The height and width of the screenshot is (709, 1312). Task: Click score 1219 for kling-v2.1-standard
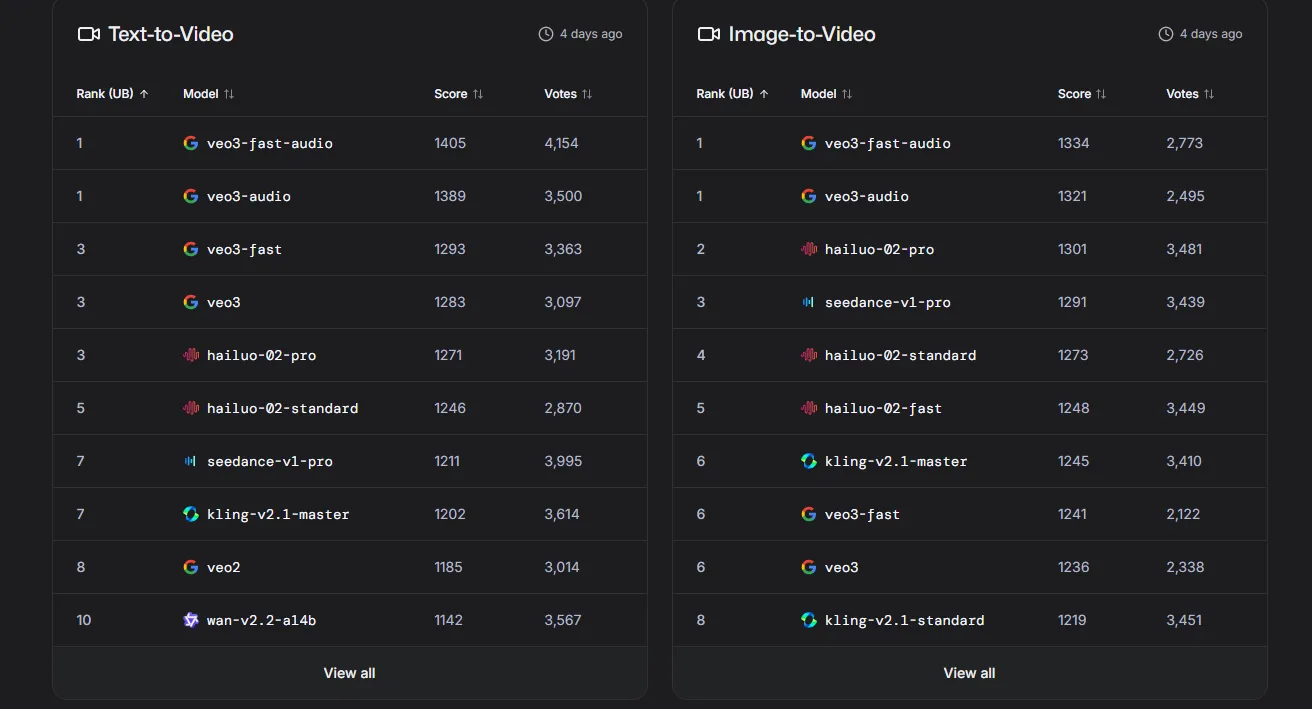pos(1072,620)
